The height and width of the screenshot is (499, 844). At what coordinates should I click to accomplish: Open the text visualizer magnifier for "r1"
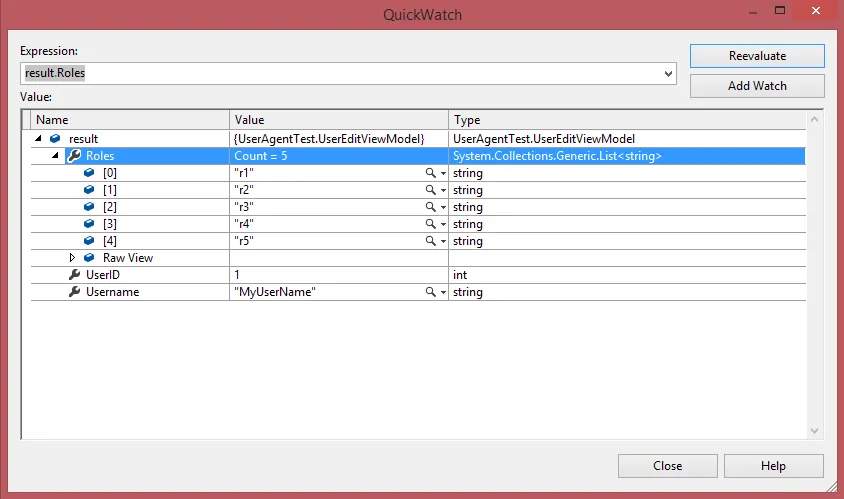tap(431, 173)
